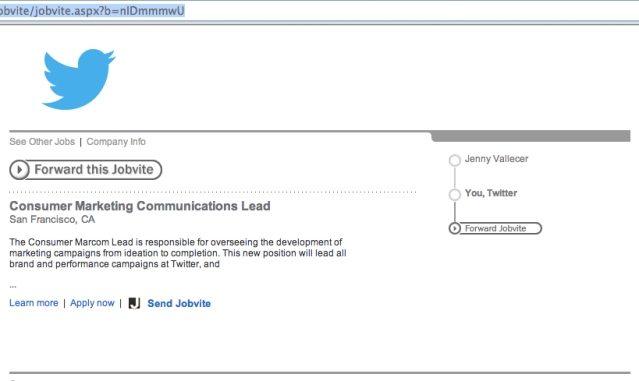
Task: Click the Consumer Marketing Communications Lead title
Action: point(140,206)
